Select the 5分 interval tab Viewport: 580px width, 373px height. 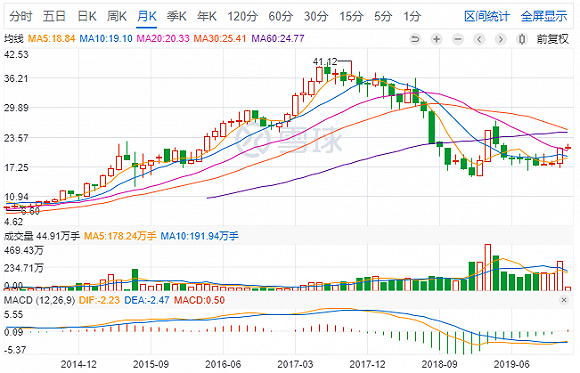click(x=382, y=16)
